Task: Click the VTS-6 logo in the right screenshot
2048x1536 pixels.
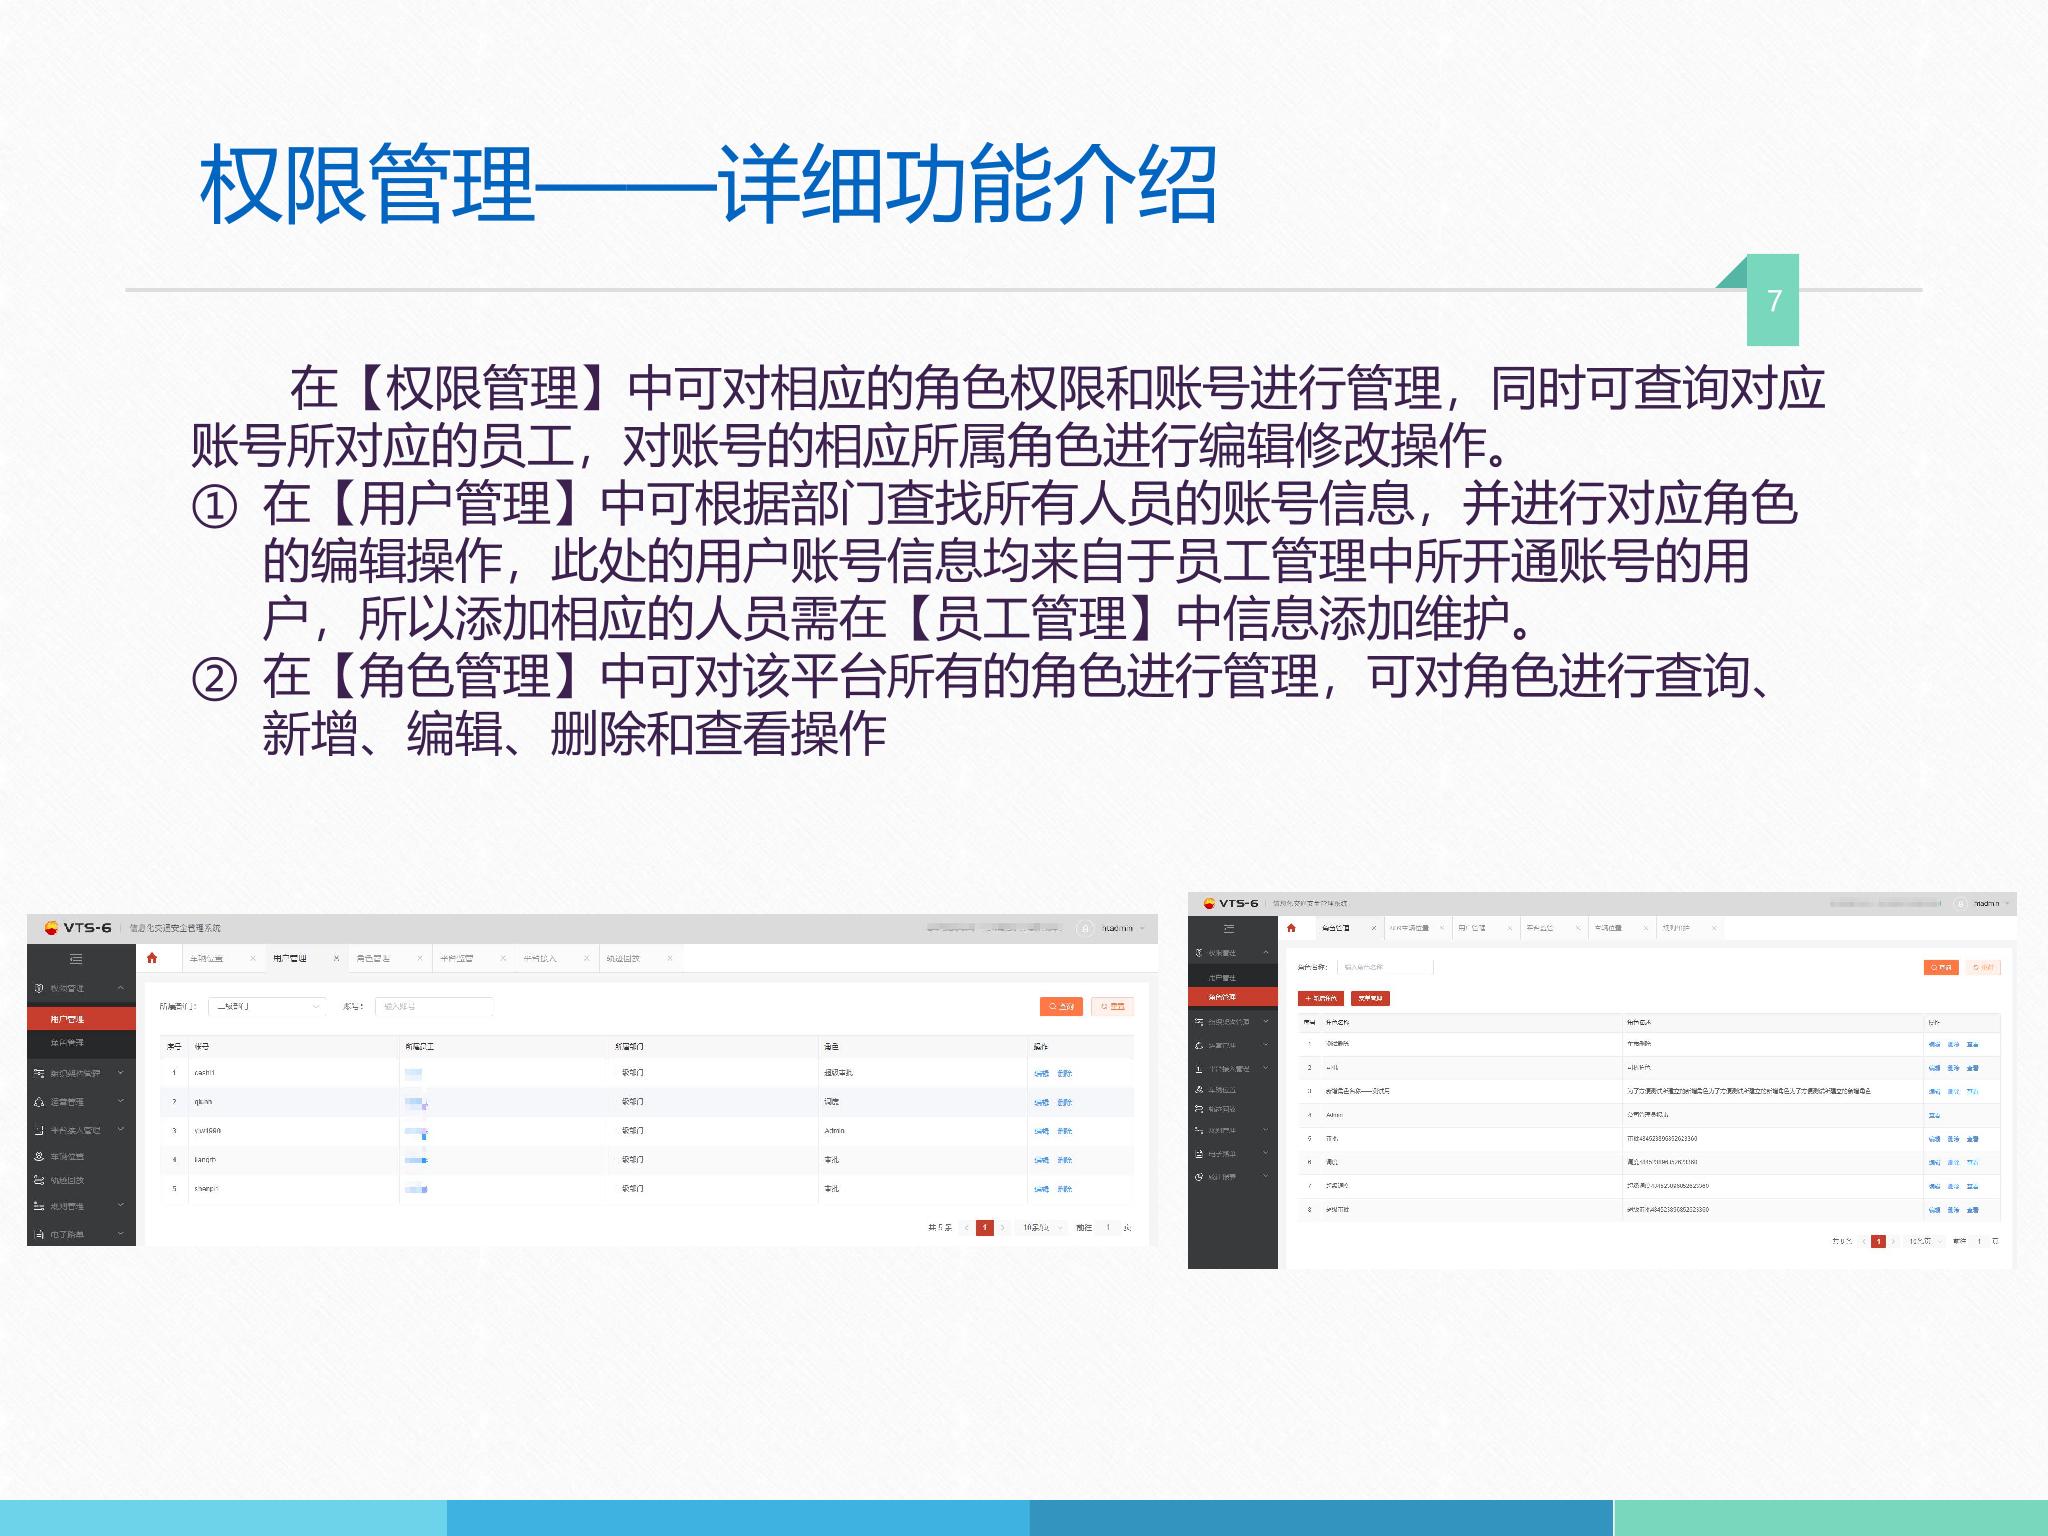Action: point(1231,903)
